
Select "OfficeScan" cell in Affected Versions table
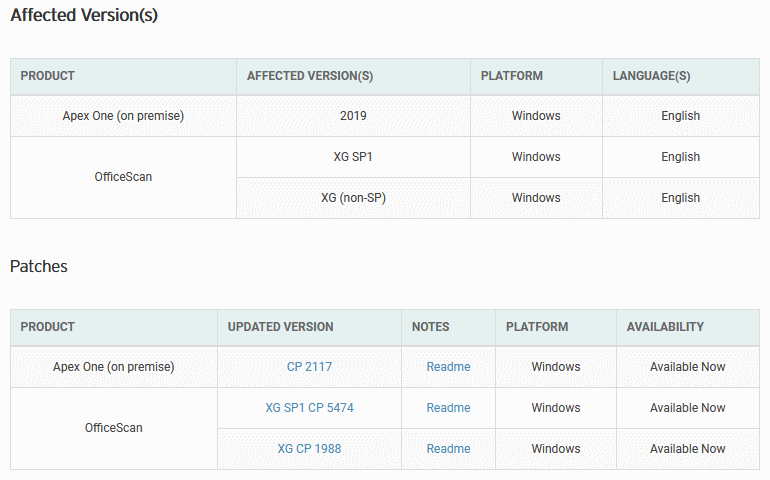[123, 177]
